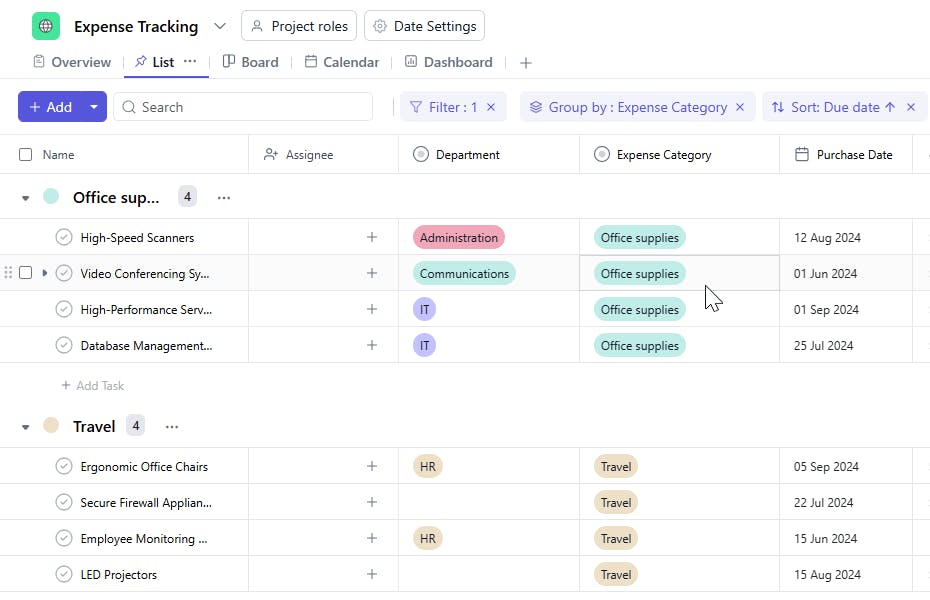Screen dimensions: 930x600
Task: Mark High-Speed Scanners task as complete
Action: click(x=64, y=238)
